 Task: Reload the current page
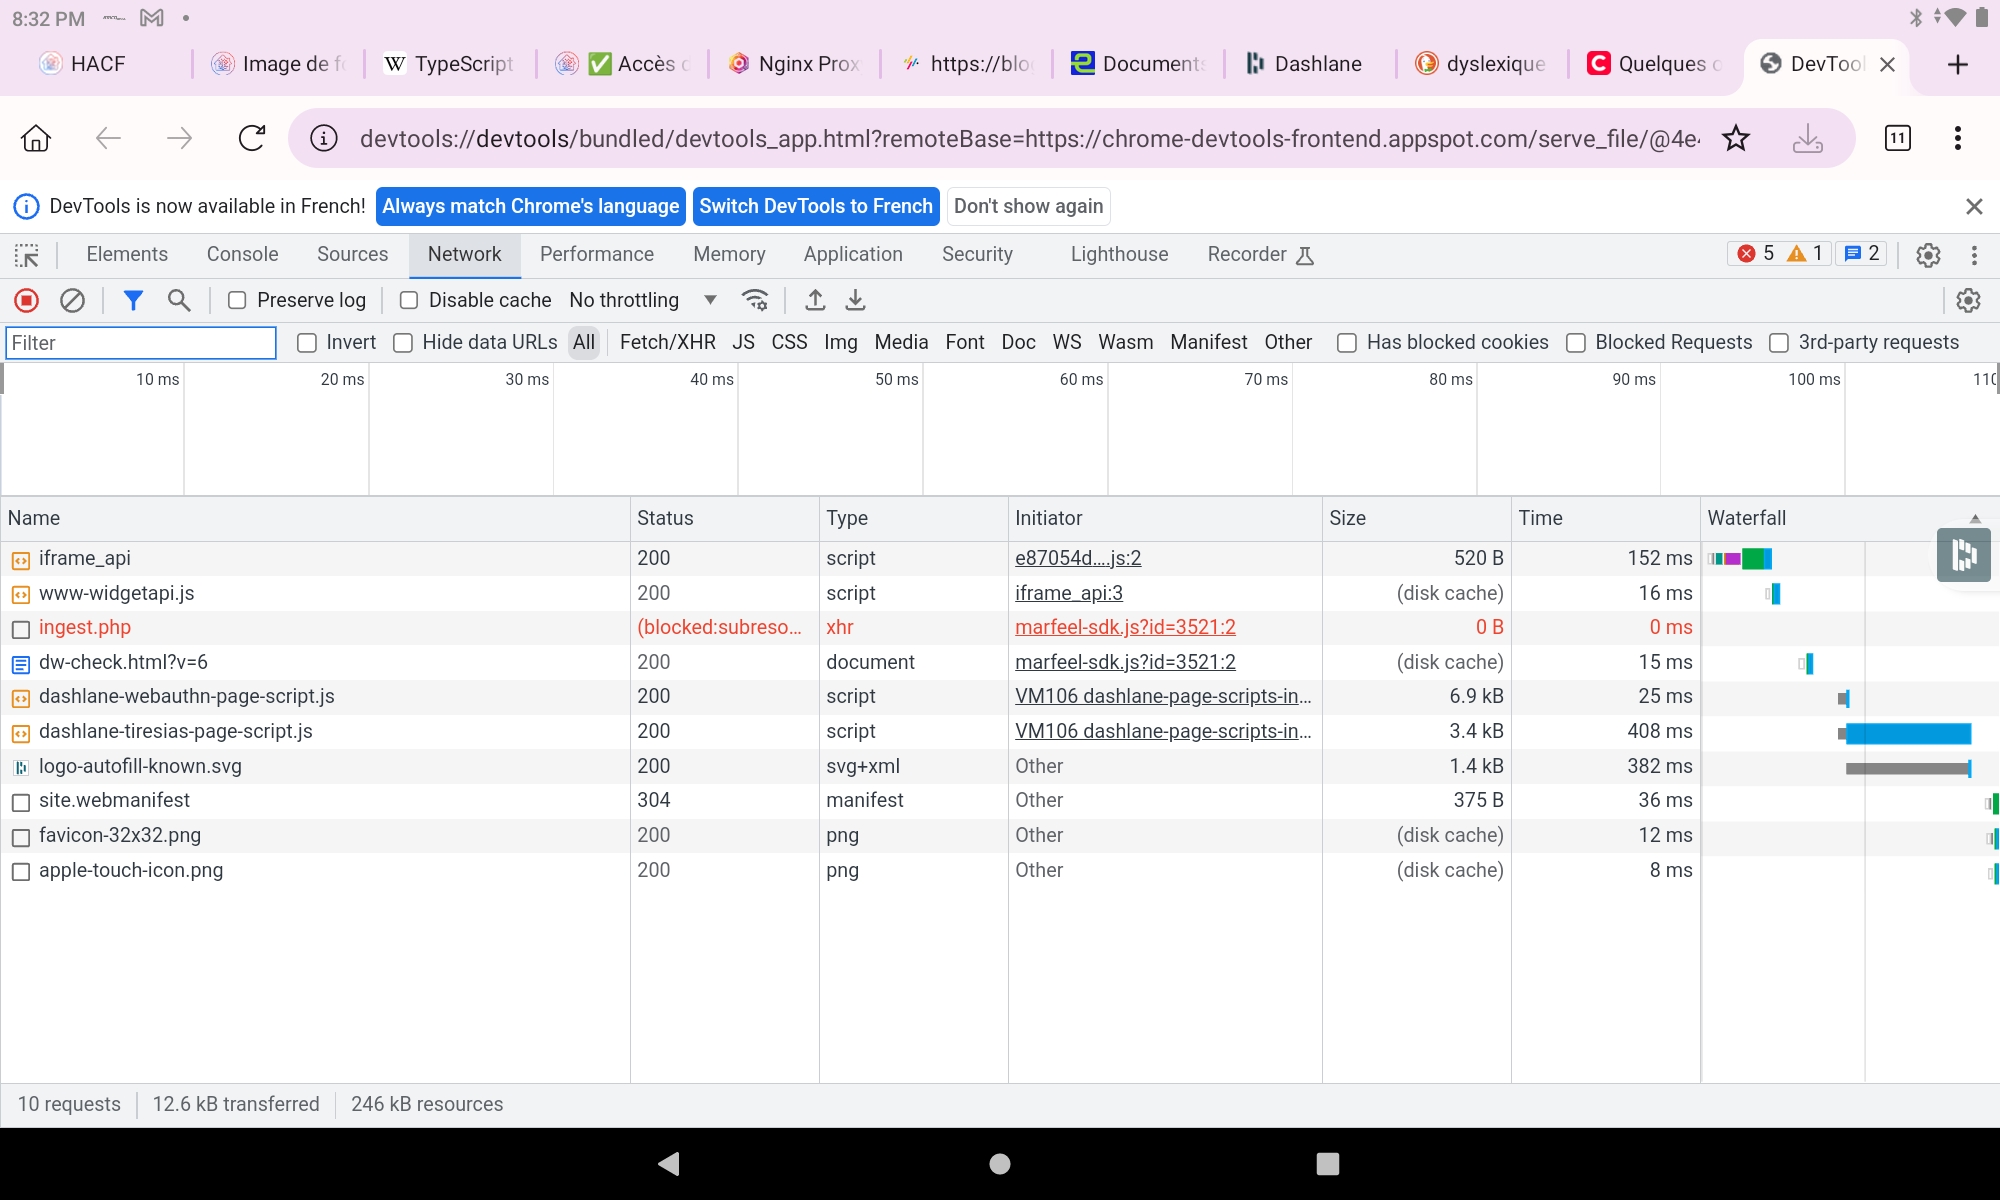252,138
